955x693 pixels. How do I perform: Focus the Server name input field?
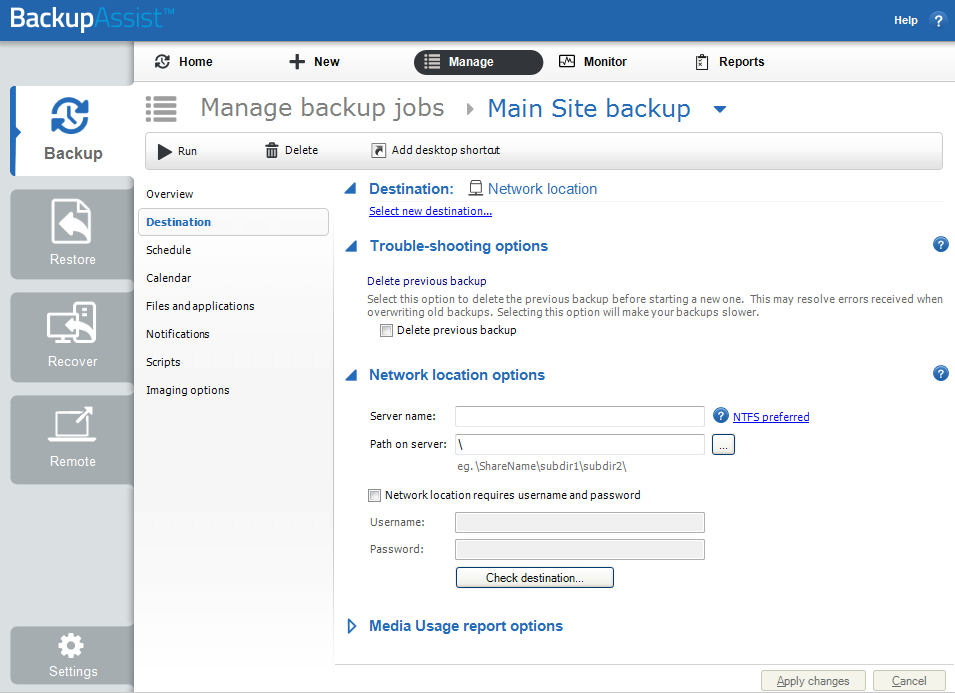pyautogui.click(x=580, y=417)
